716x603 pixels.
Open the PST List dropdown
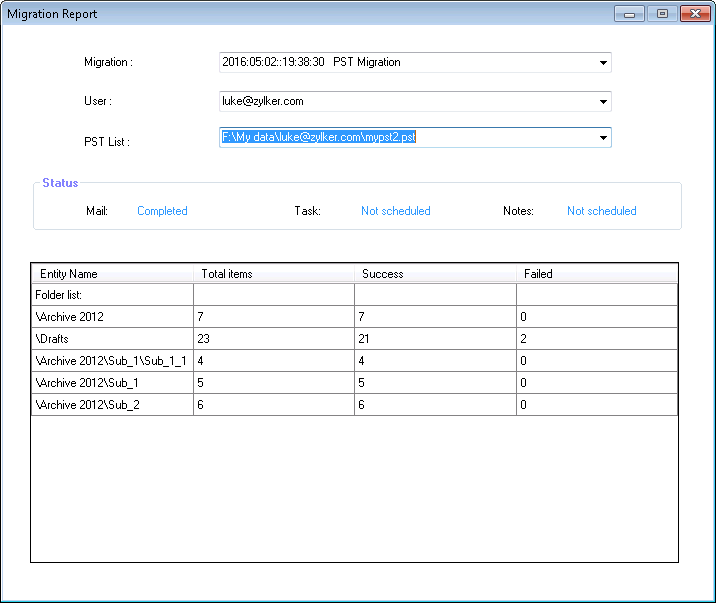click(603, 138)
